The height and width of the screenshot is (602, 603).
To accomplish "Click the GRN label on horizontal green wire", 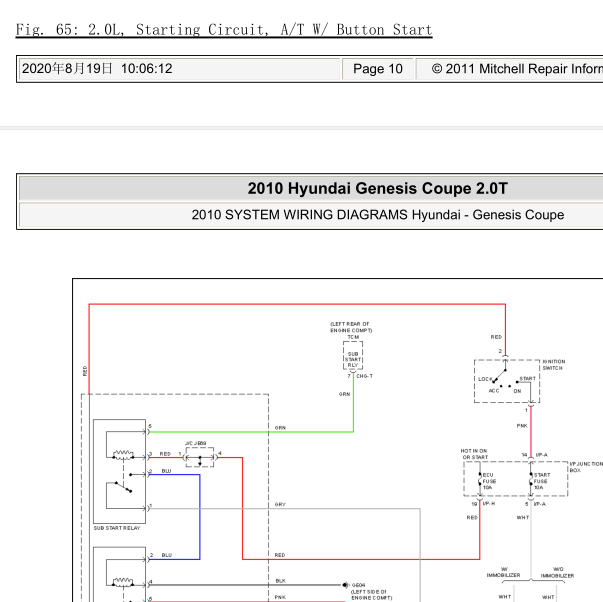I will click(x=280, y=428).
